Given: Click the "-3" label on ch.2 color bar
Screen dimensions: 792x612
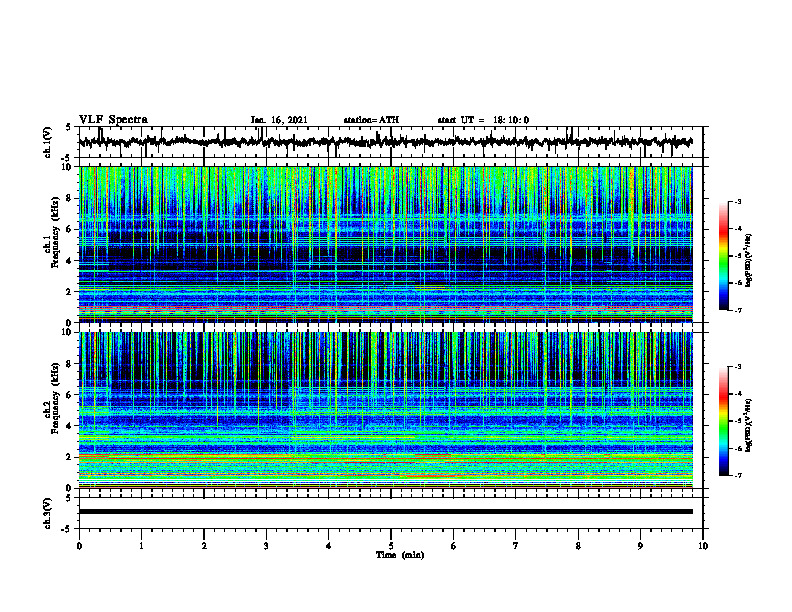Looking at the screenshot, I should [x=737, y=367].
